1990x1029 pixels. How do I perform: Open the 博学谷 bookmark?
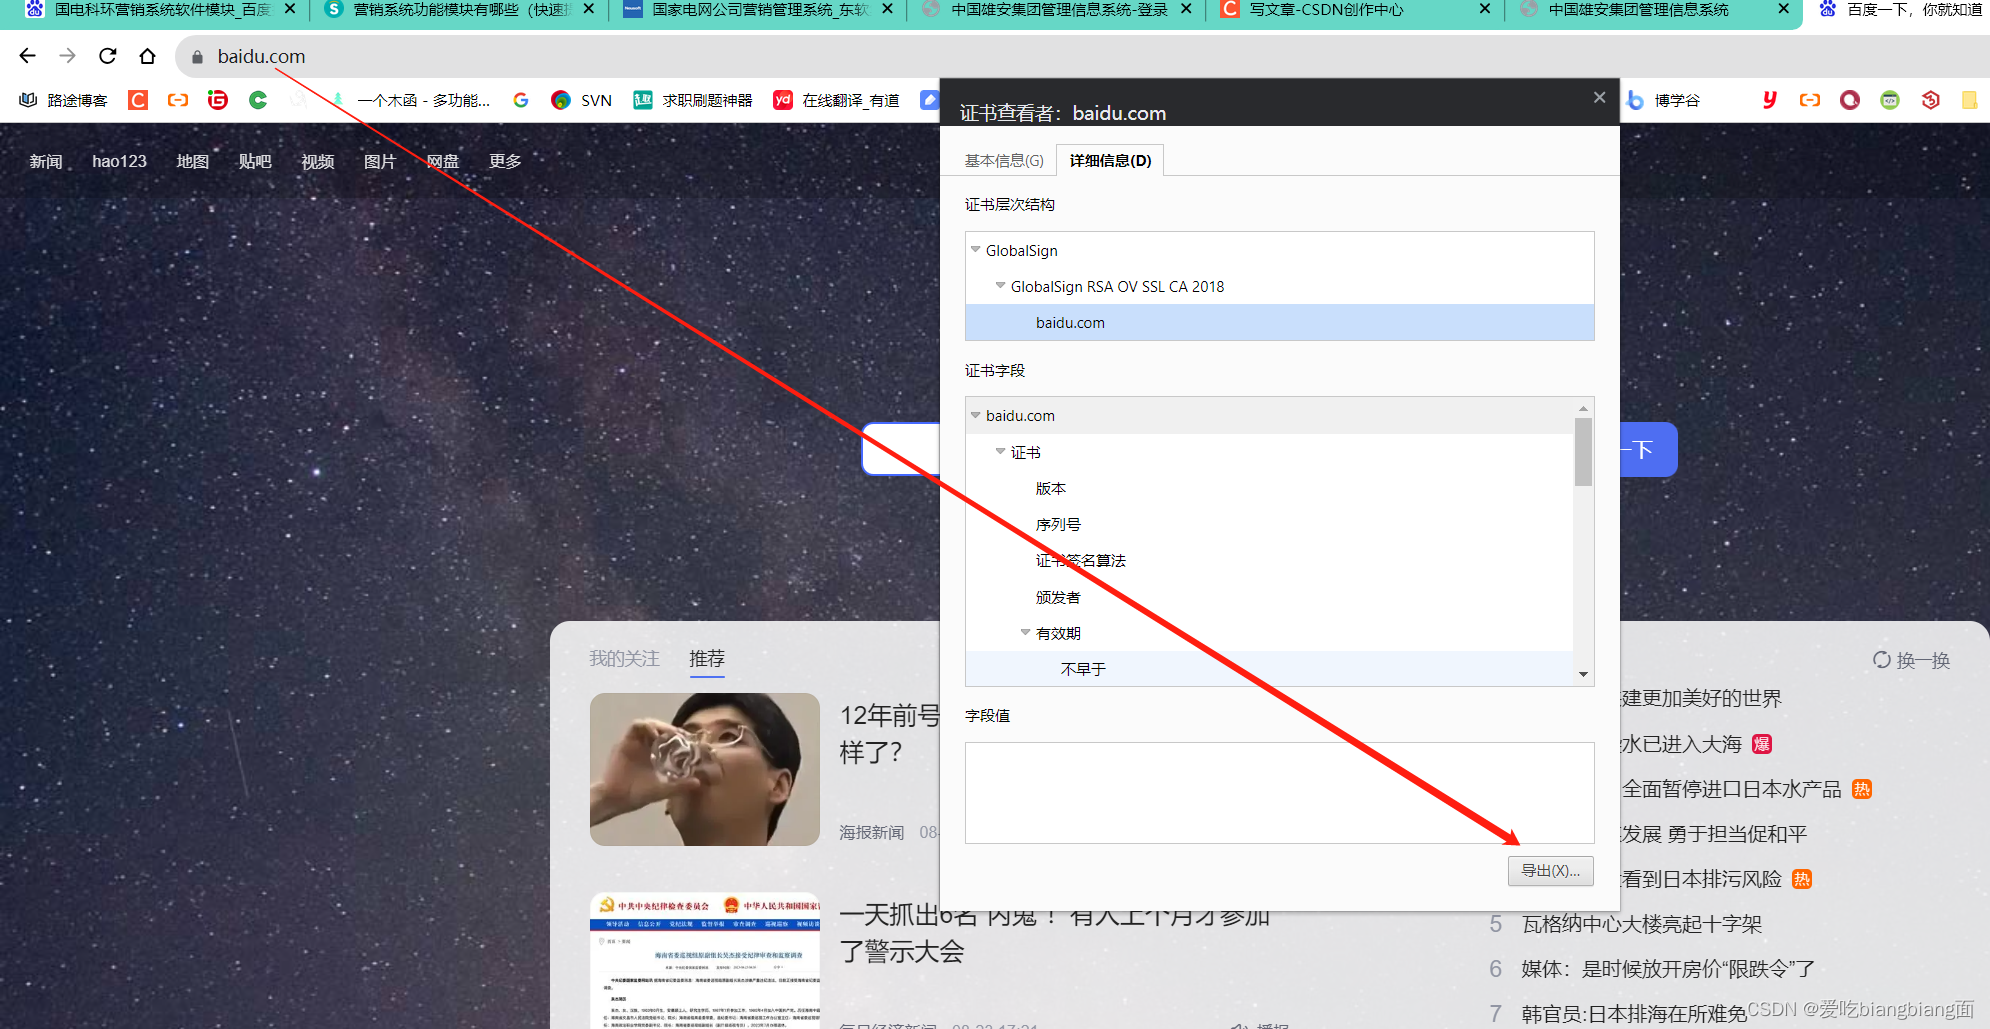tap(1664, 100)
